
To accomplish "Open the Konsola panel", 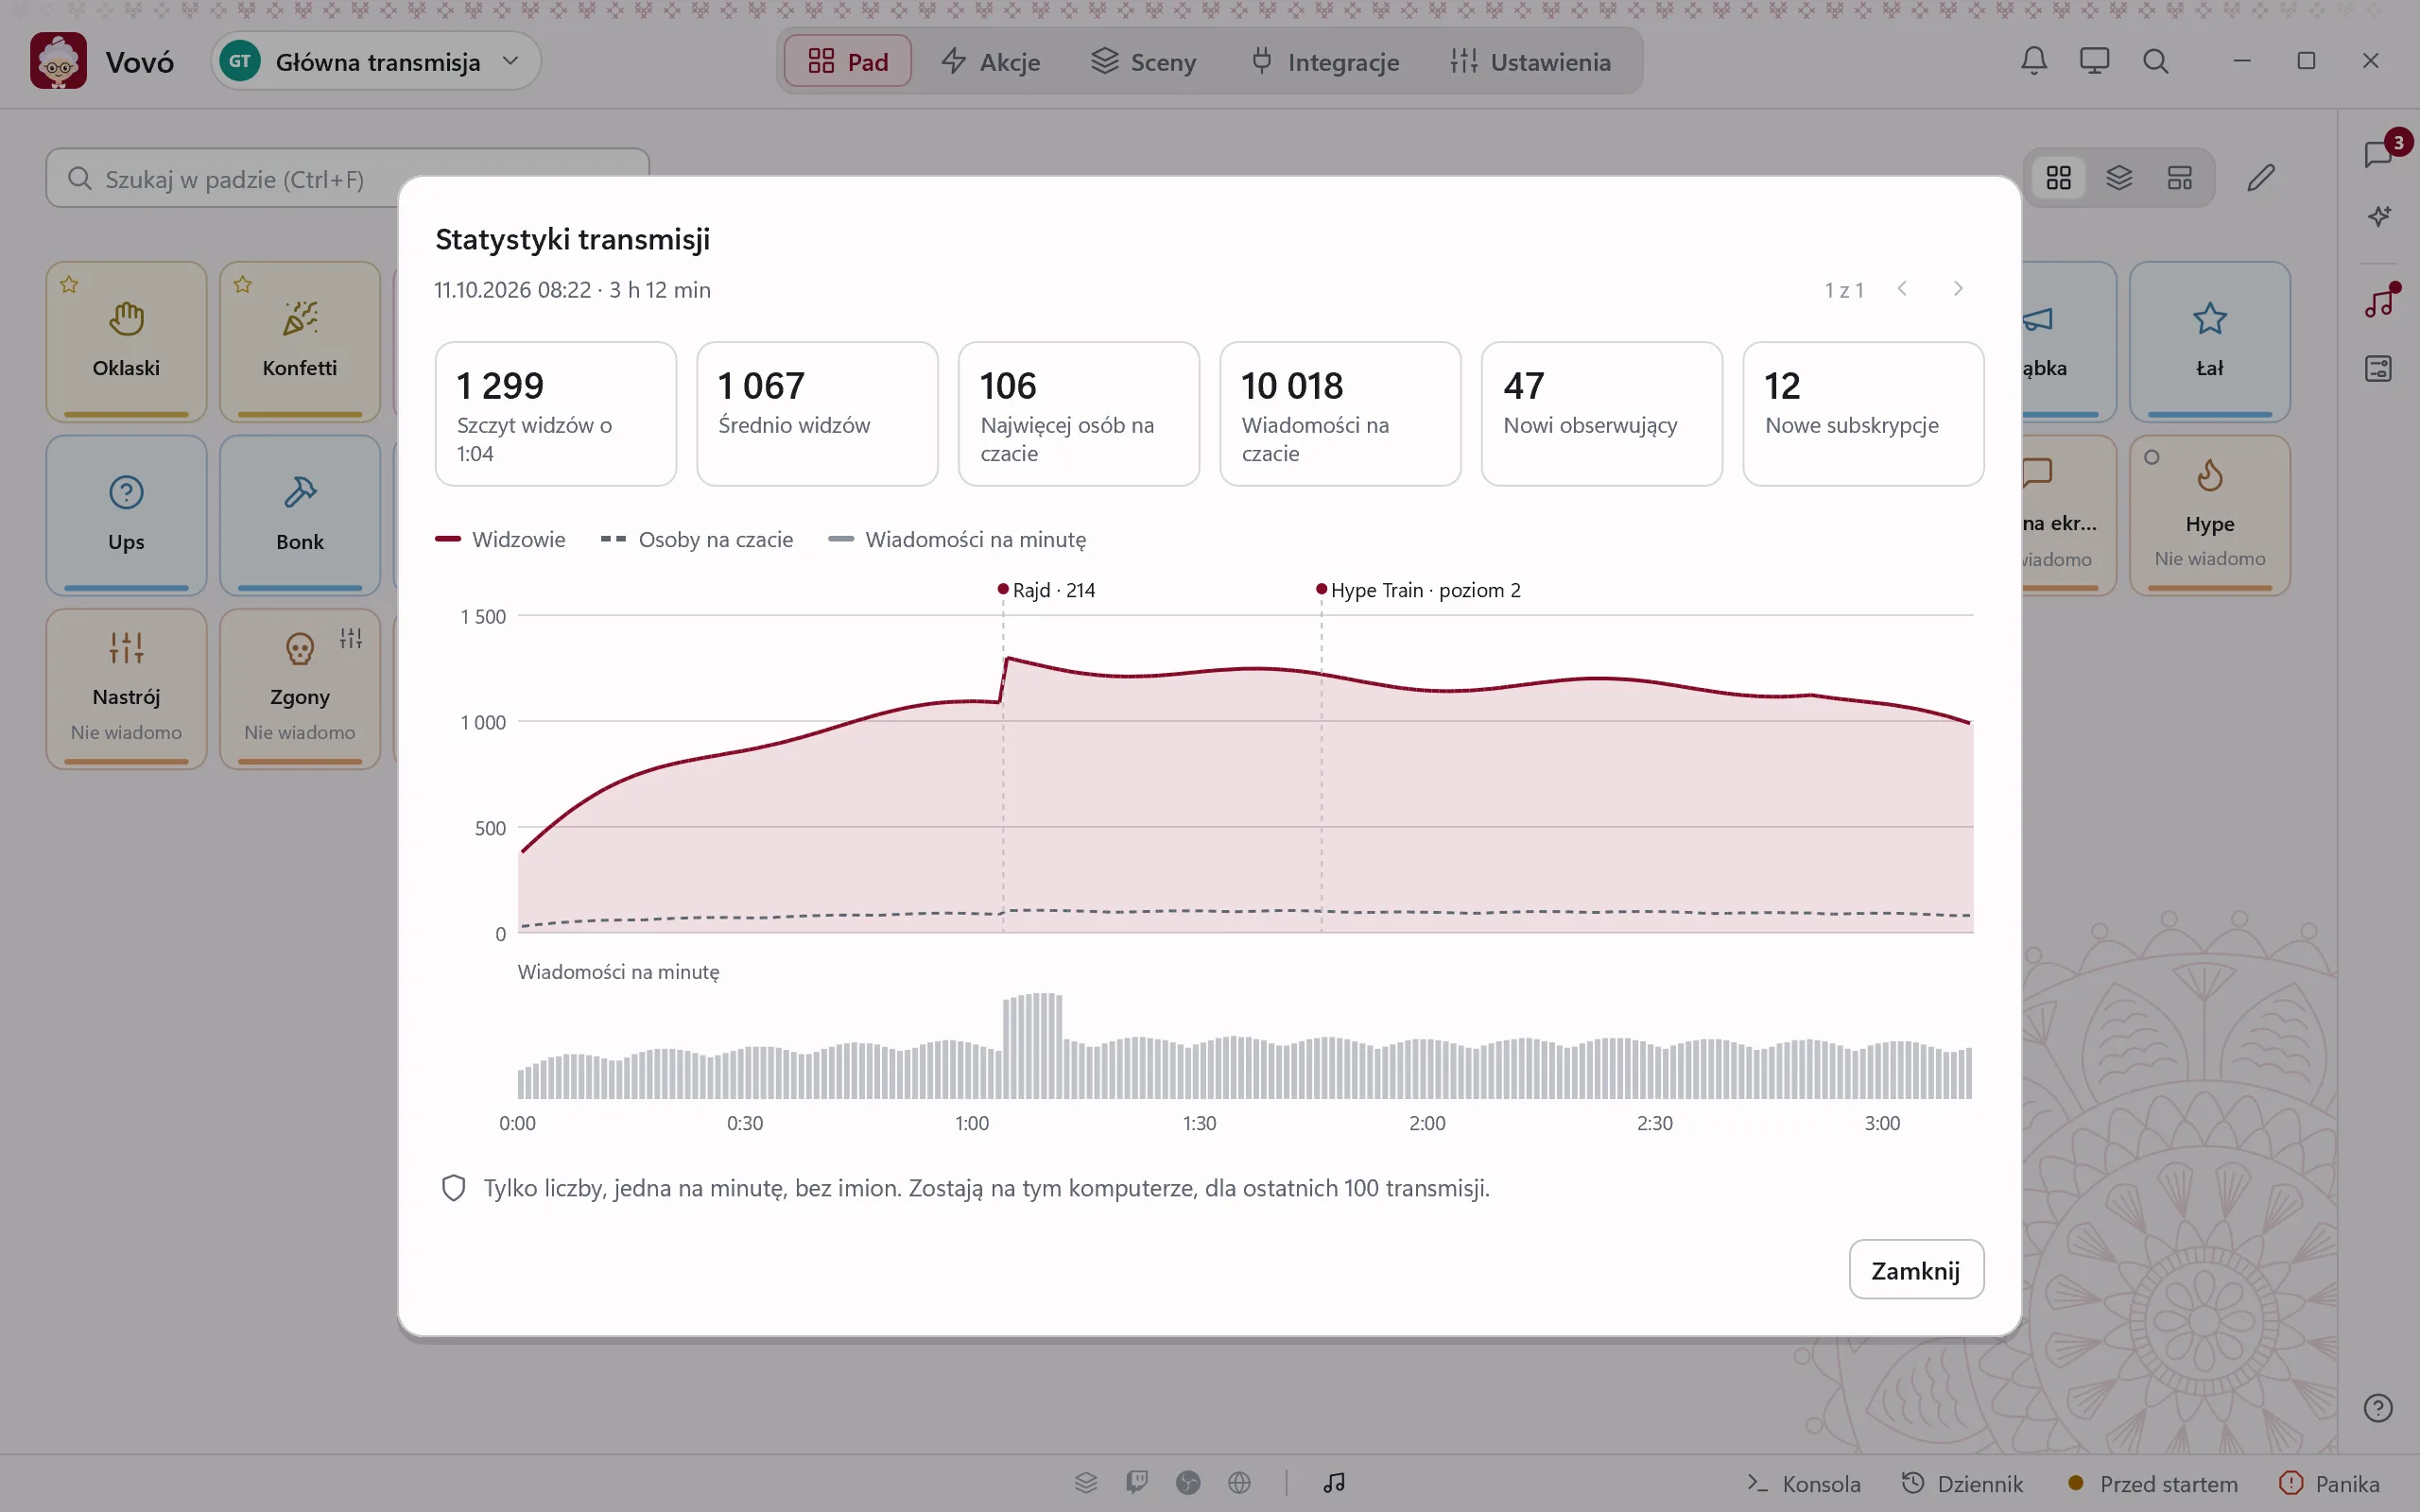I will (1804, 1483).
